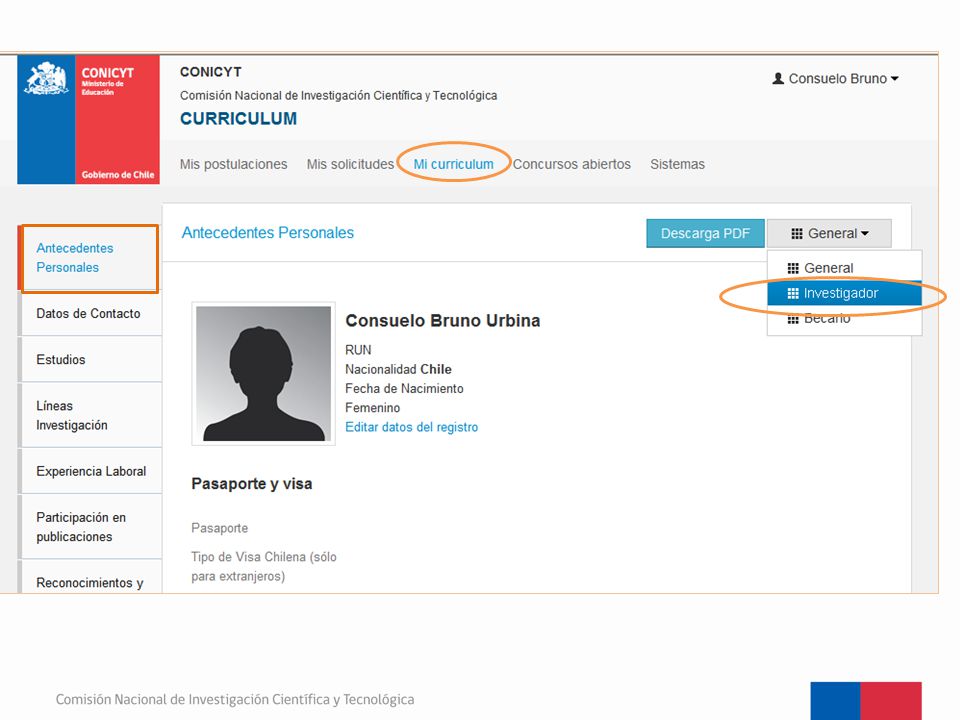Open the Mis postulaciones tab

[233, 164]
